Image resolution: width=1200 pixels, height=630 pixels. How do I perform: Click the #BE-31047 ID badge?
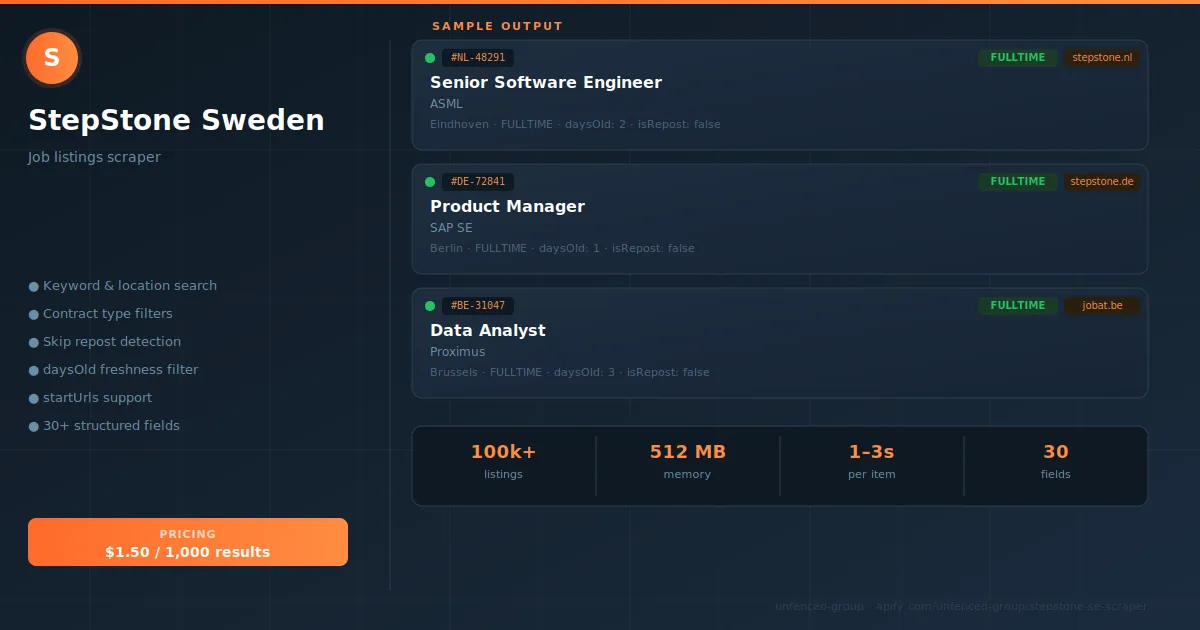[478, 306]
